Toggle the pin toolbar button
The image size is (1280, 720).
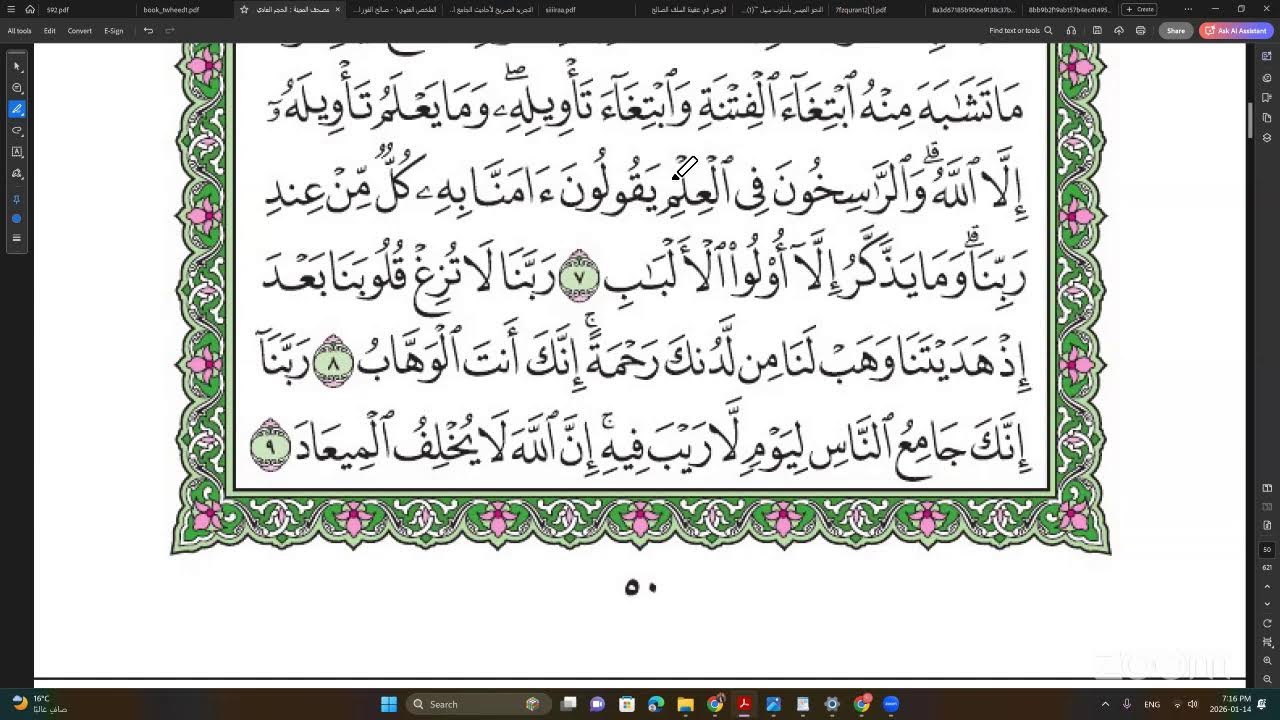click(17, 200)
